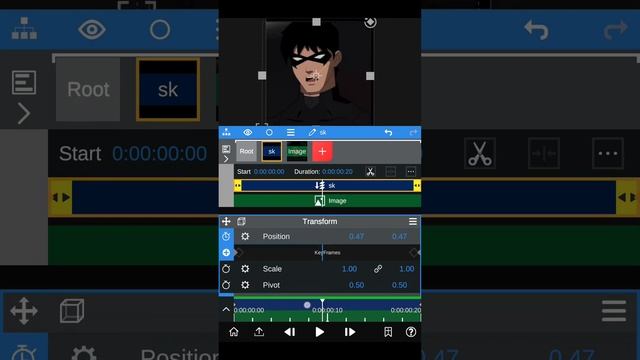Click the Transform panel title
Image resolution: width=640 pixels, height=360 pixels.
tap(320, 221)
